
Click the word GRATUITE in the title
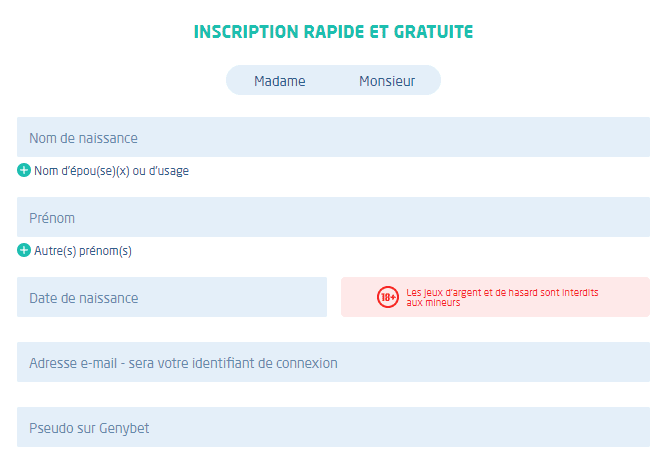point(433,32)
